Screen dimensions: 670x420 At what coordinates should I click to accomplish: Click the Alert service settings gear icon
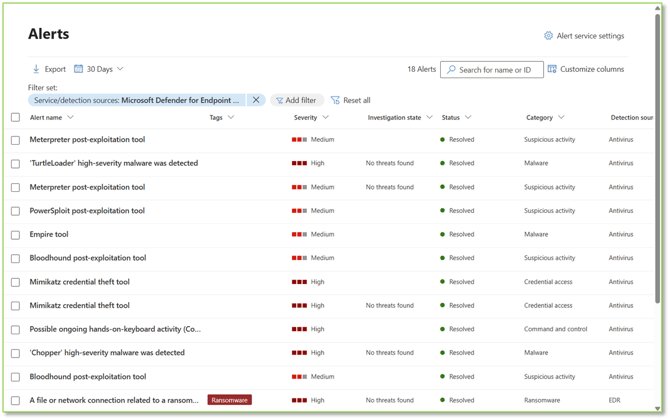click(x=548, y=36)
